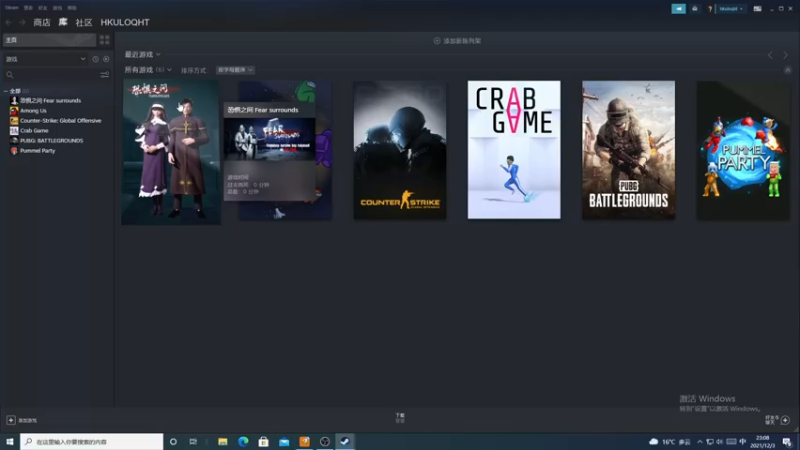
Task: Open the Counter-Strike game cover
Action: point(400,150)
